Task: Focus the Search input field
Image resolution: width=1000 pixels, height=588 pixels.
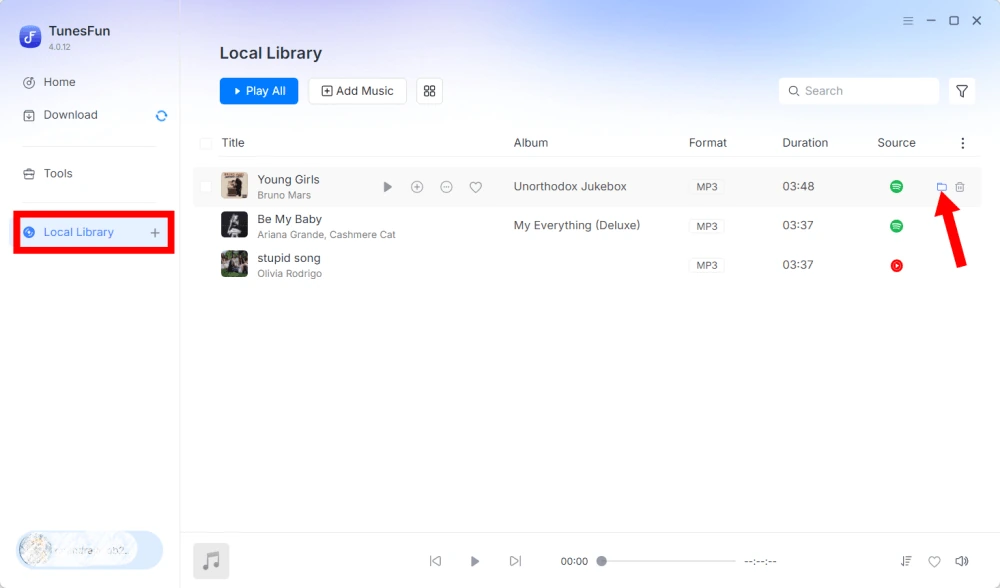Action: point(858,91)
